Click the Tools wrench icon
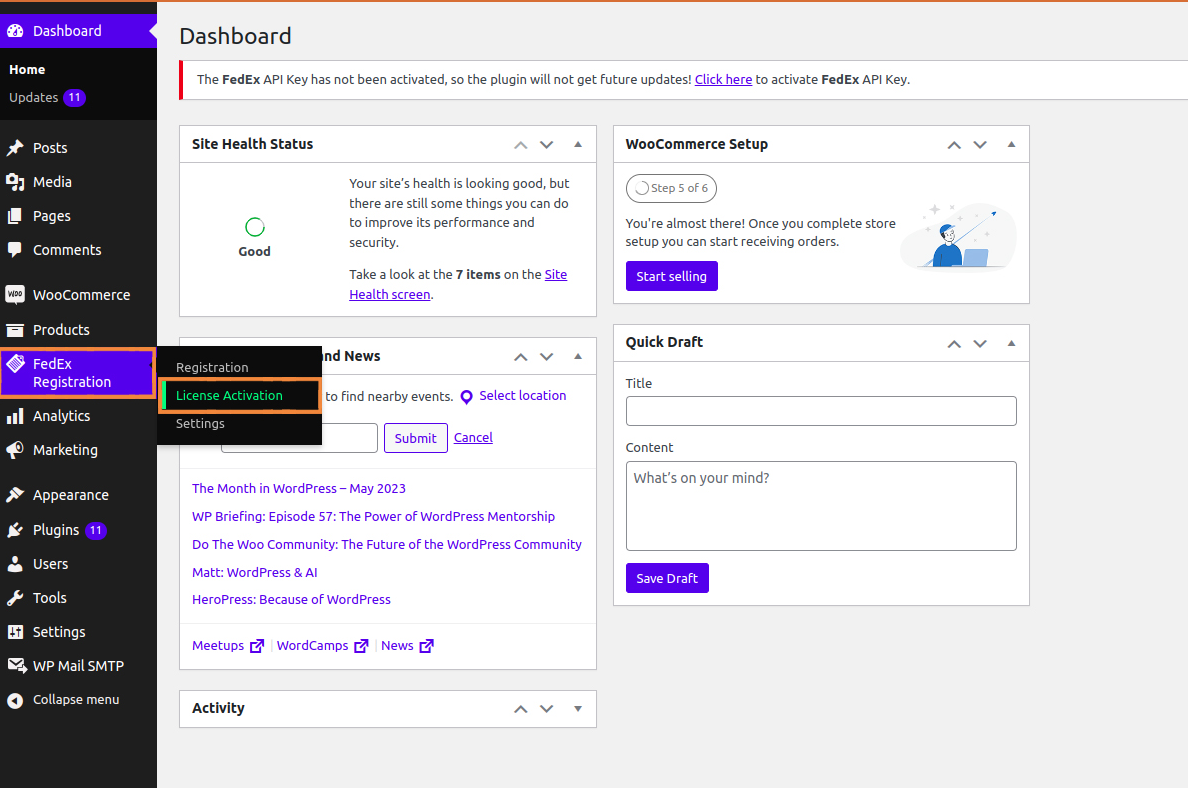Image resolution: width=1188 pixels, height=788 pixels. 15,598
